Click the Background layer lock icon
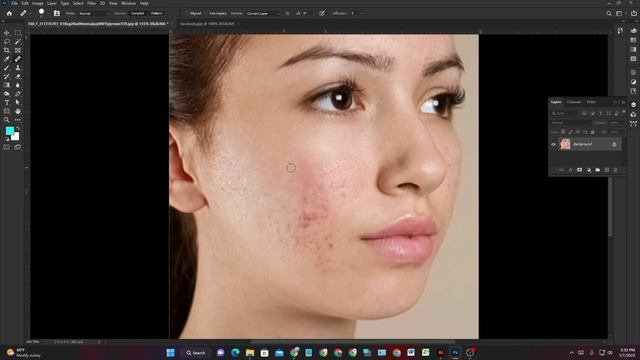The height and width of the screenshot is (360, 640). 614,144
